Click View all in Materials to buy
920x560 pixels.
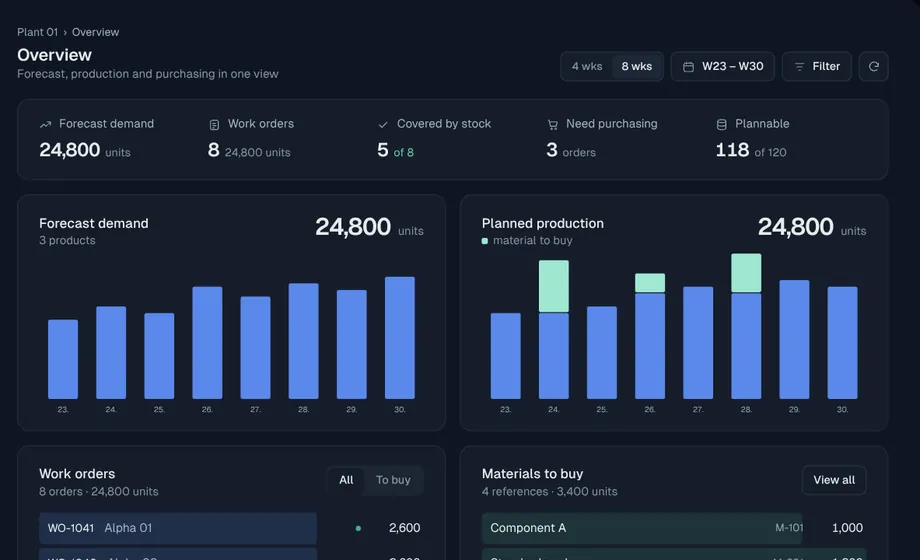834,480
